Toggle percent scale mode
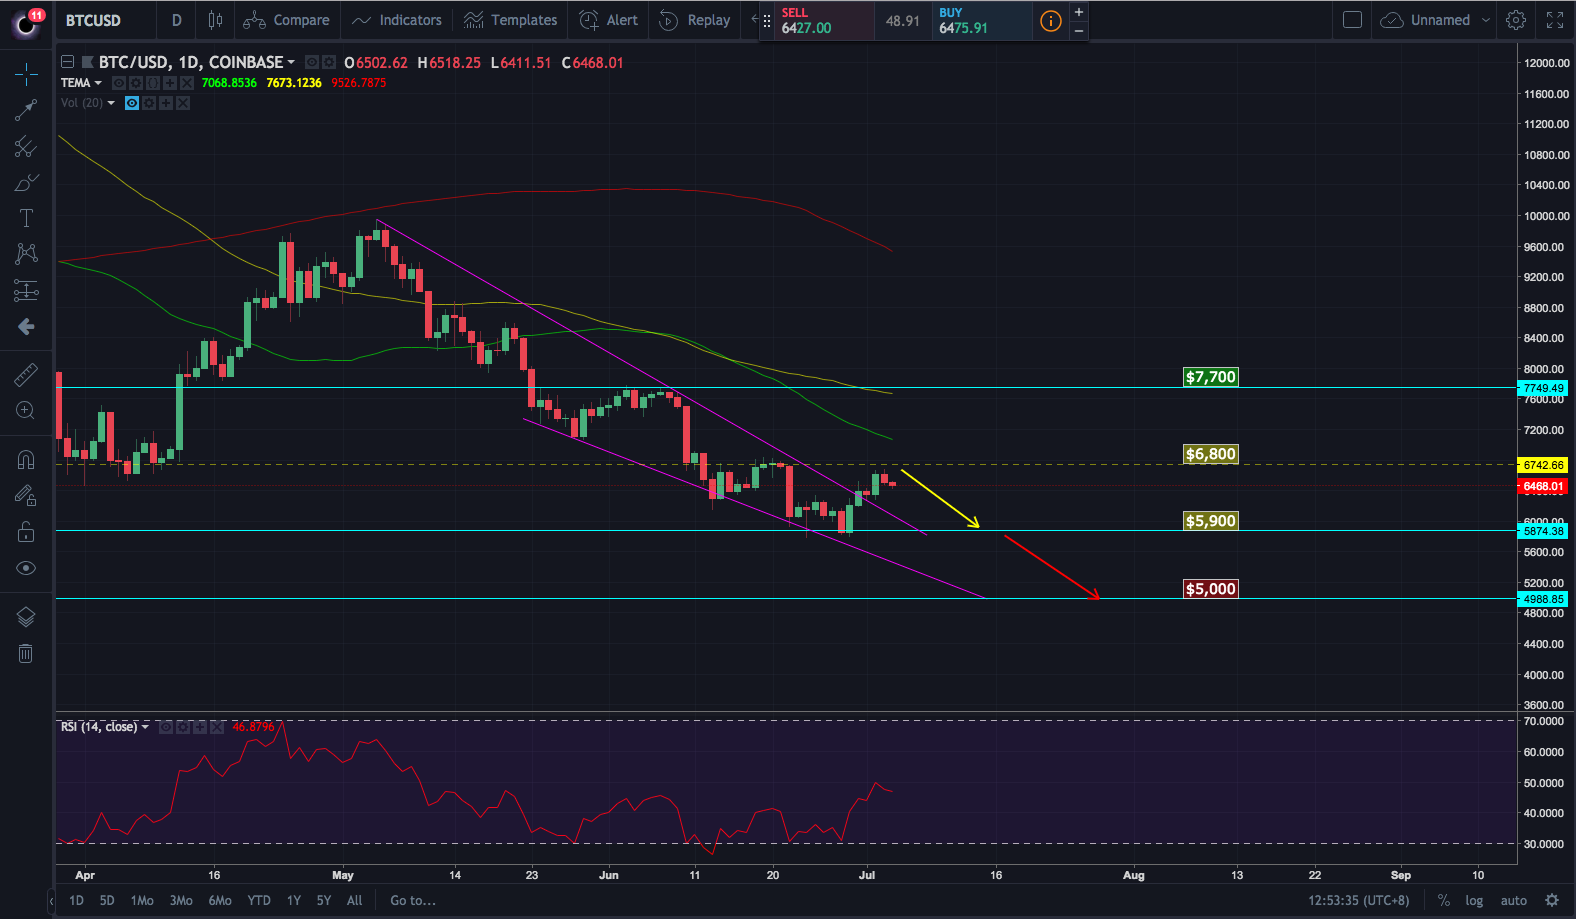This screenshot has height=919, width=1576. [1444, 901]
